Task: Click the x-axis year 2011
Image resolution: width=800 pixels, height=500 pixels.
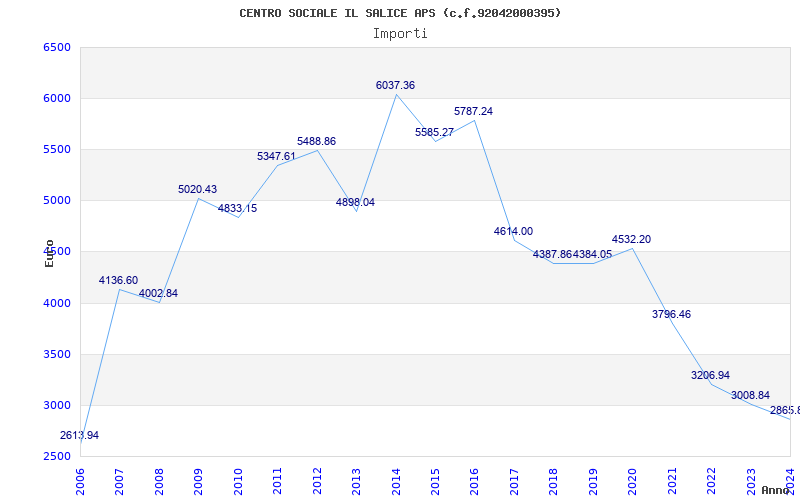Action: (x=278, y=482)
